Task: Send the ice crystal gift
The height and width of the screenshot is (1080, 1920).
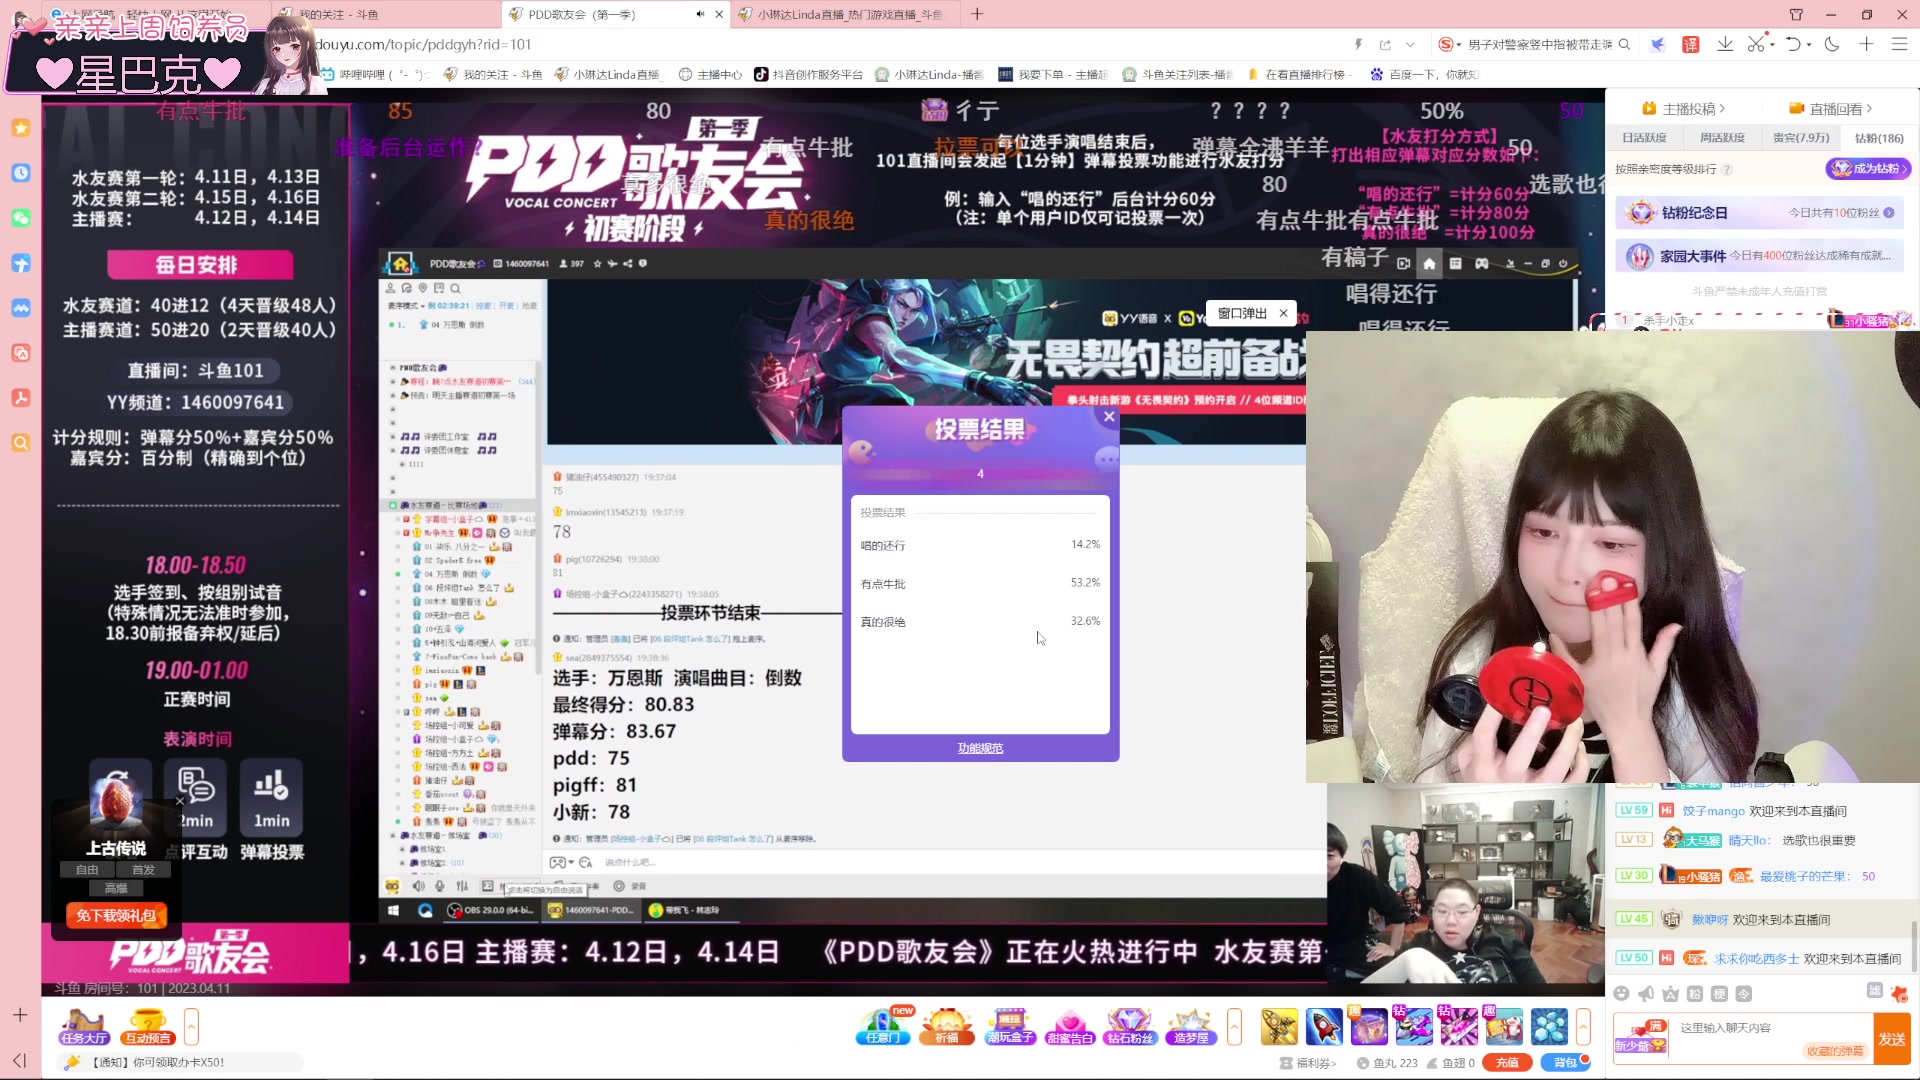Action: click(x=1549, y=1027)
